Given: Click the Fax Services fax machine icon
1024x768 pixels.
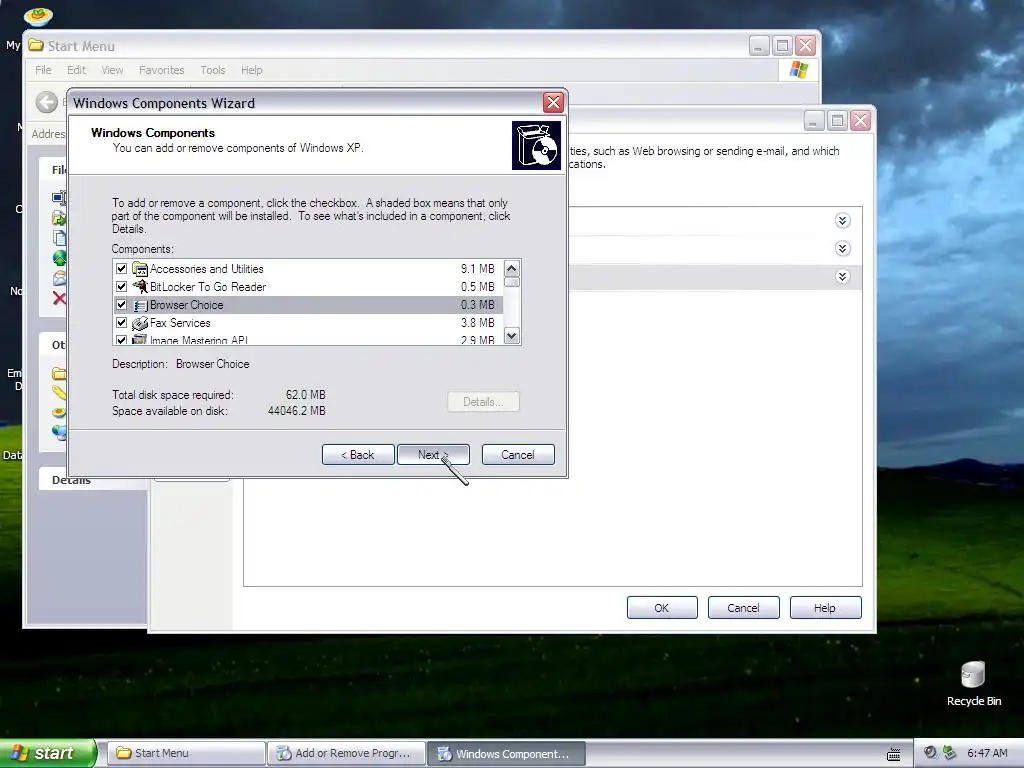Looking at the screenshot, I should click(x=140, y=323).
